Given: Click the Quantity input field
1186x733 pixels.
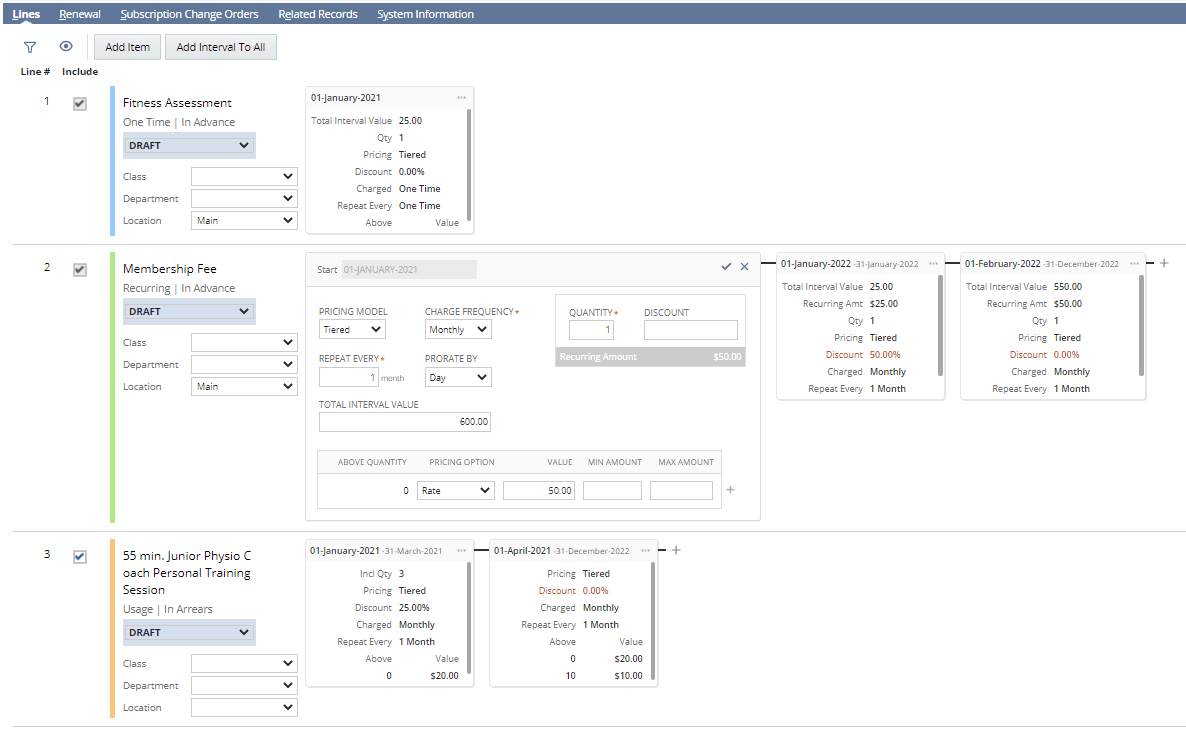Looking at the screenshot, I should pos(591,330).
